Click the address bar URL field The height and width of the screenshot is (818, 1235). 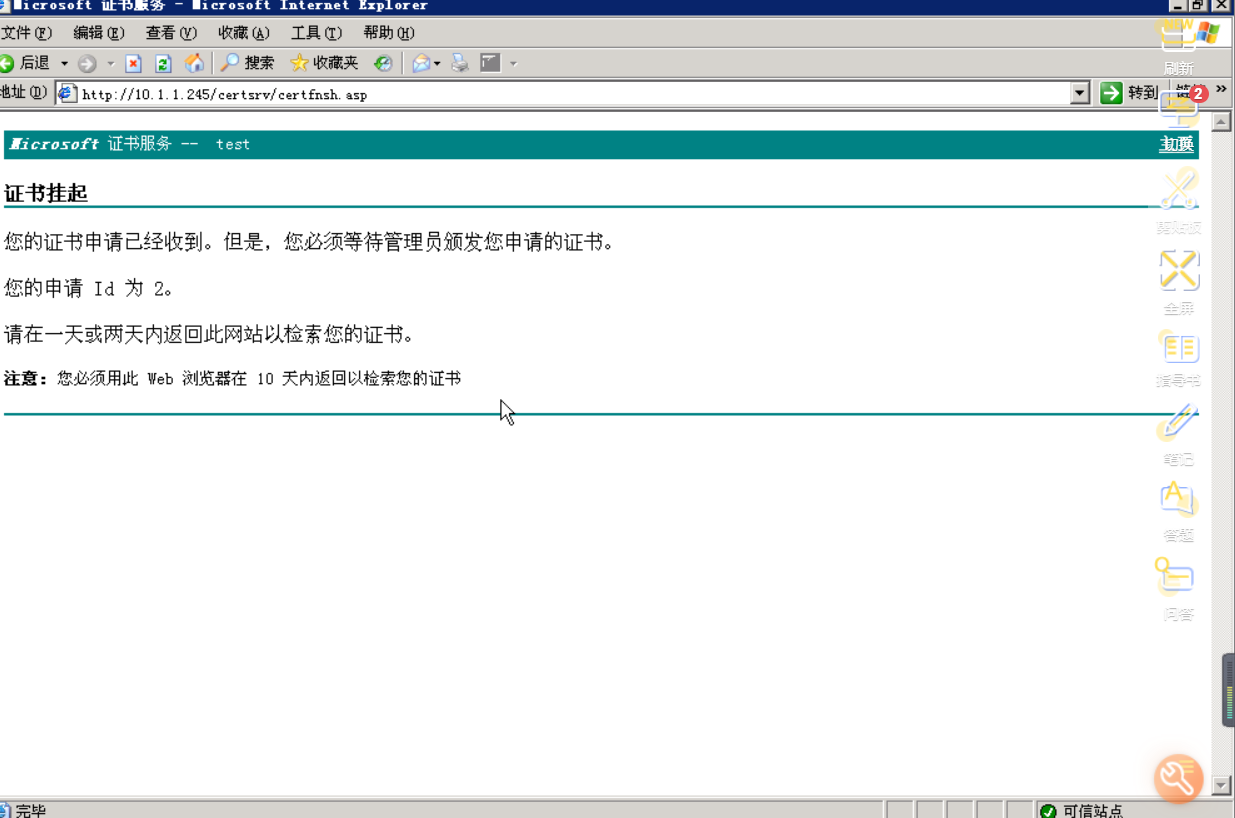(x=574, y=94)
